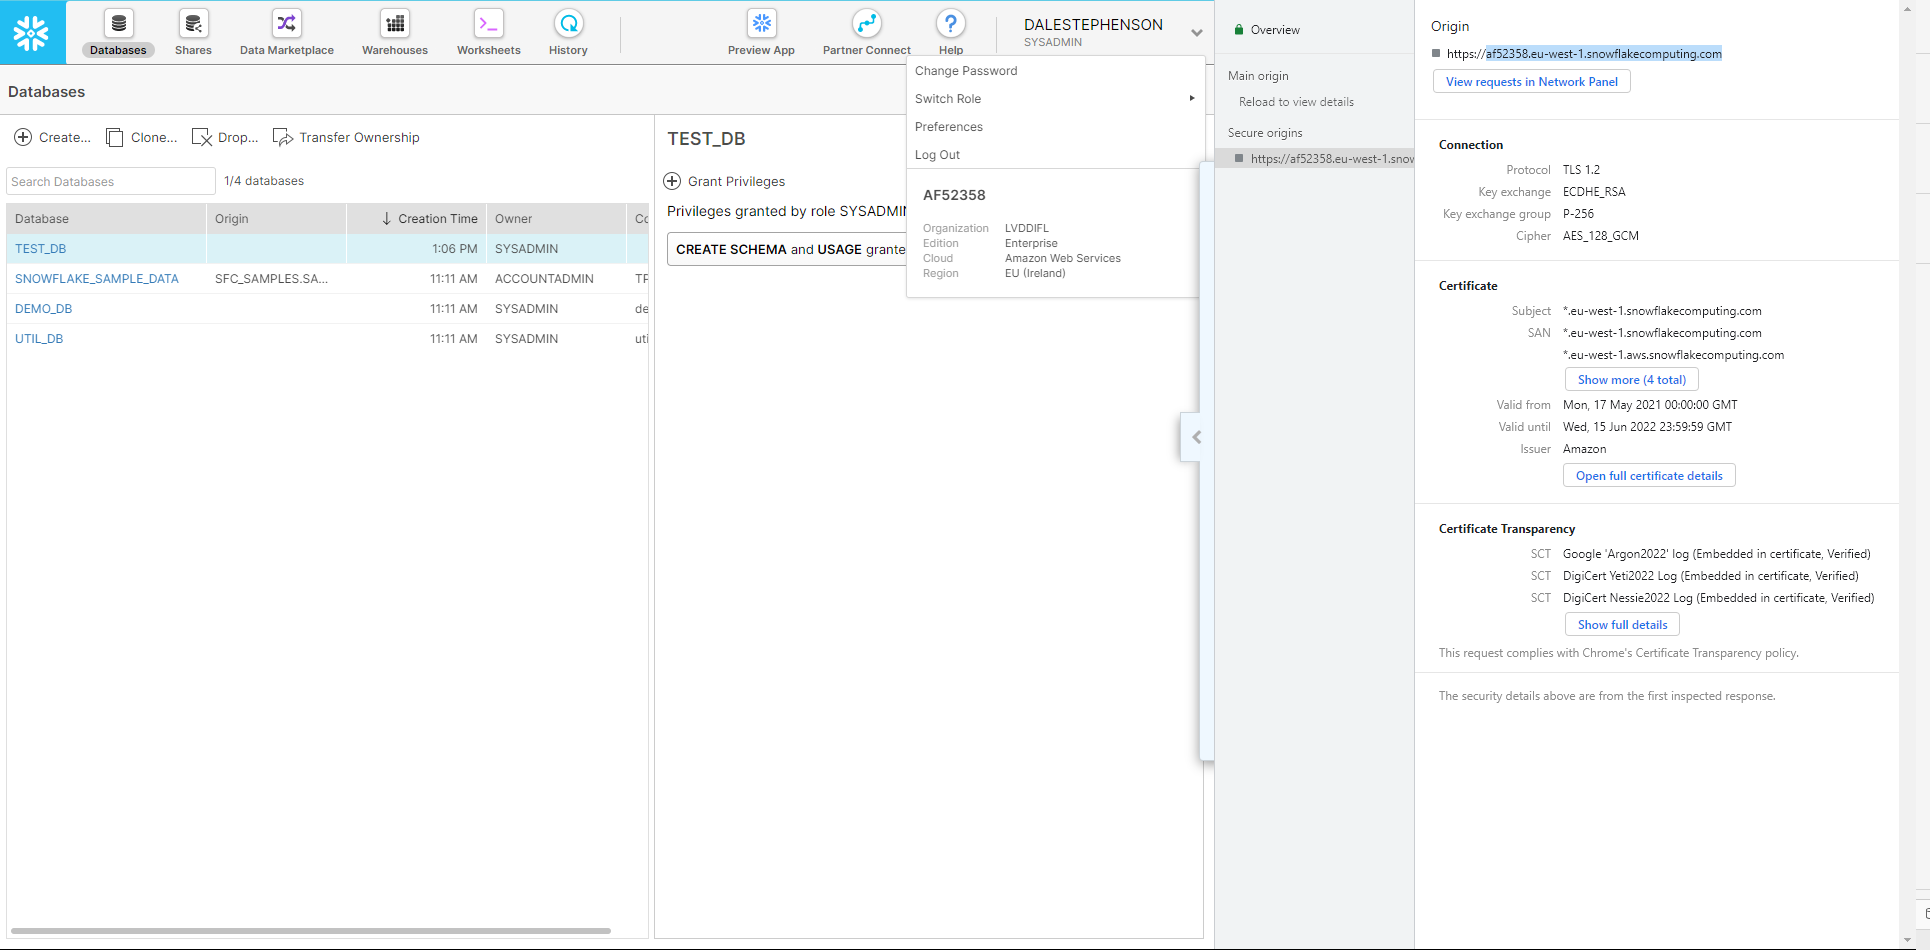
Task: Collapse side panel with chevron handle
Action: (x=1196, y=437)
